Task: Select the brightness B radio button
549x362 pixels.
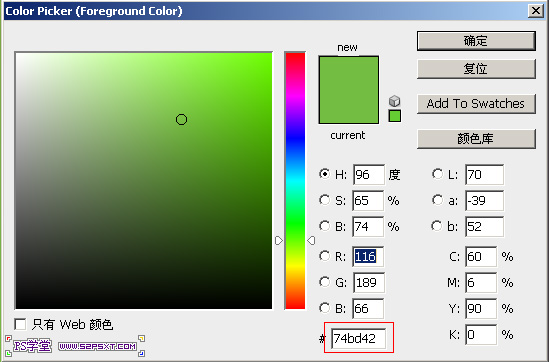Action: (x=325, y=226)
